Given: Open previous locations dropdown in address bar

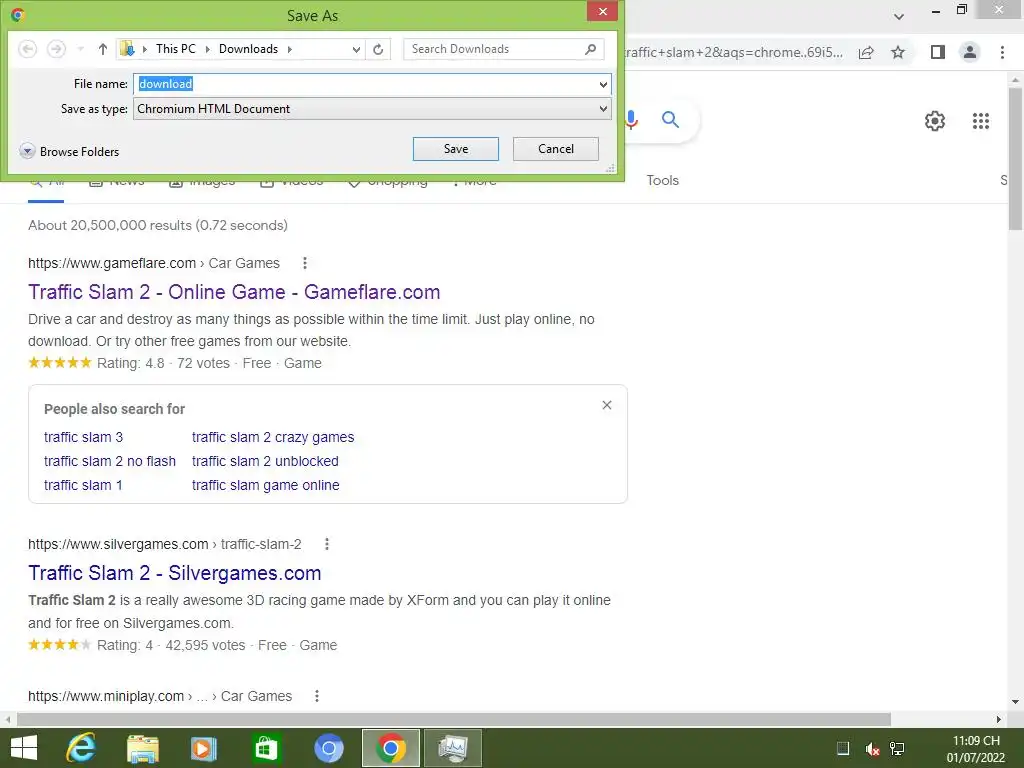Looking at the screenshot, I should 356,49.
